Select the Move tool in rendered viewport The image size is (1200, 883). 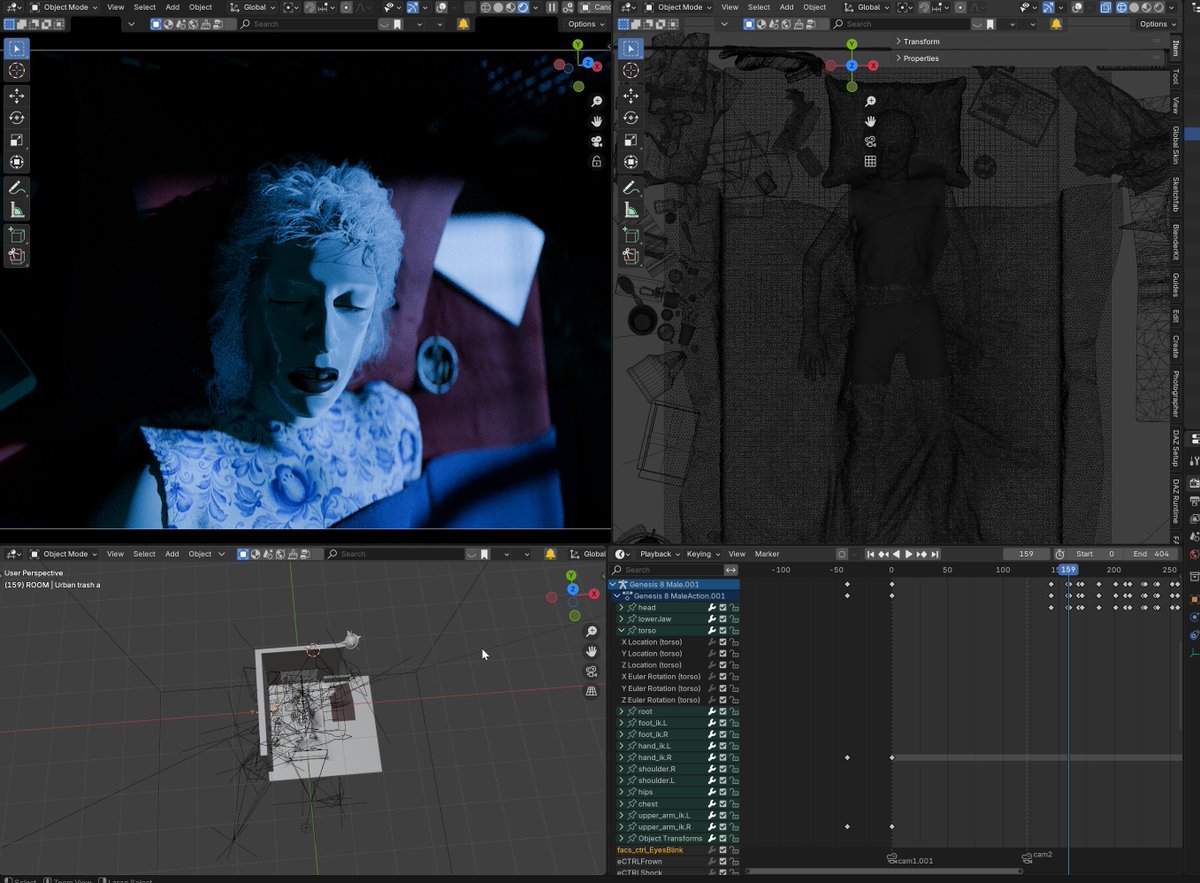pos(17,96)
